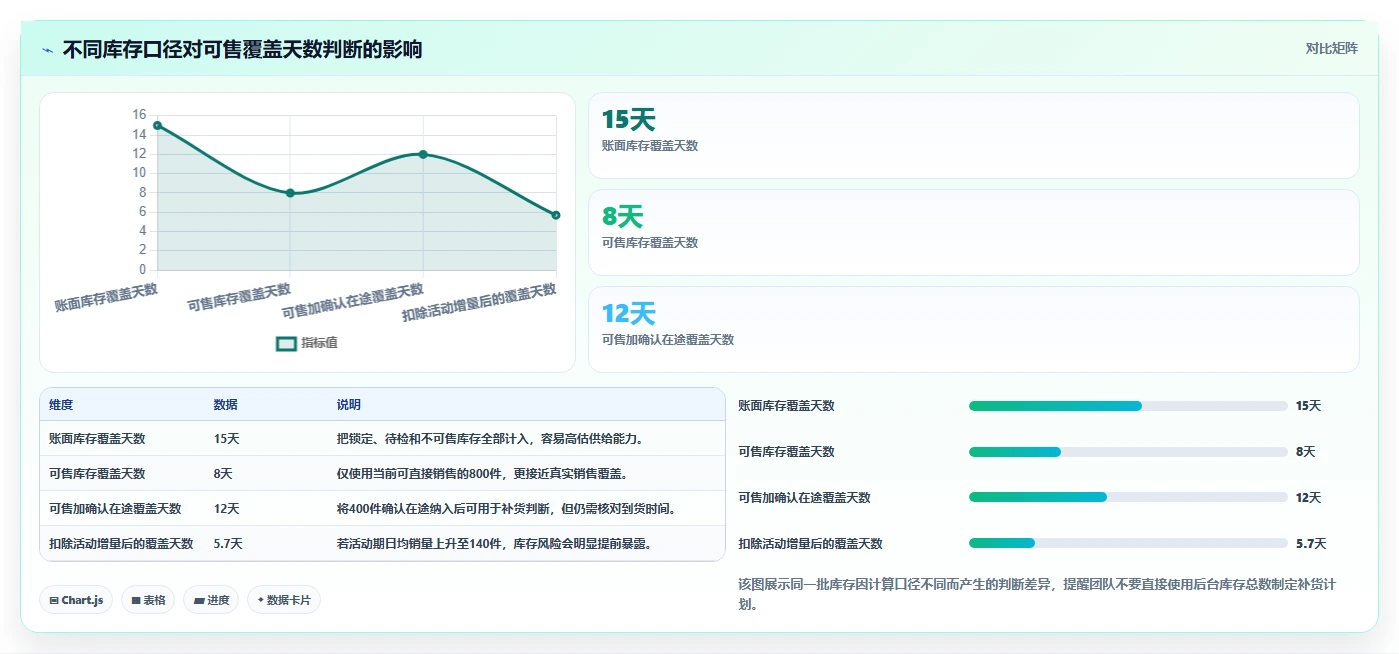Viewport: 1399px width, 654px height.
Task: Select the 15天 data card
Action: (973, 135)
